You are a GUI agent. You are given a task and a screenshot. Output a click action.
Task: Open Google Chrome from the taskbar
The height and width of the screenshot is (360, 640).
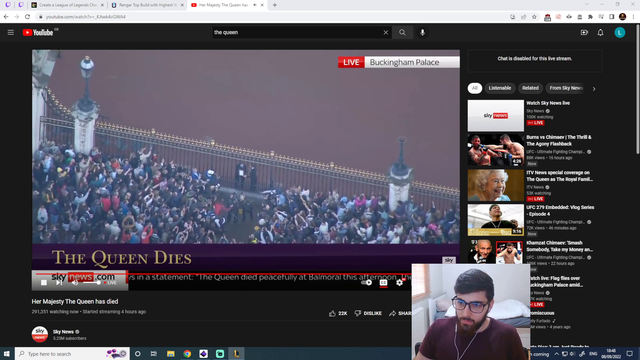tap(187, 353)
